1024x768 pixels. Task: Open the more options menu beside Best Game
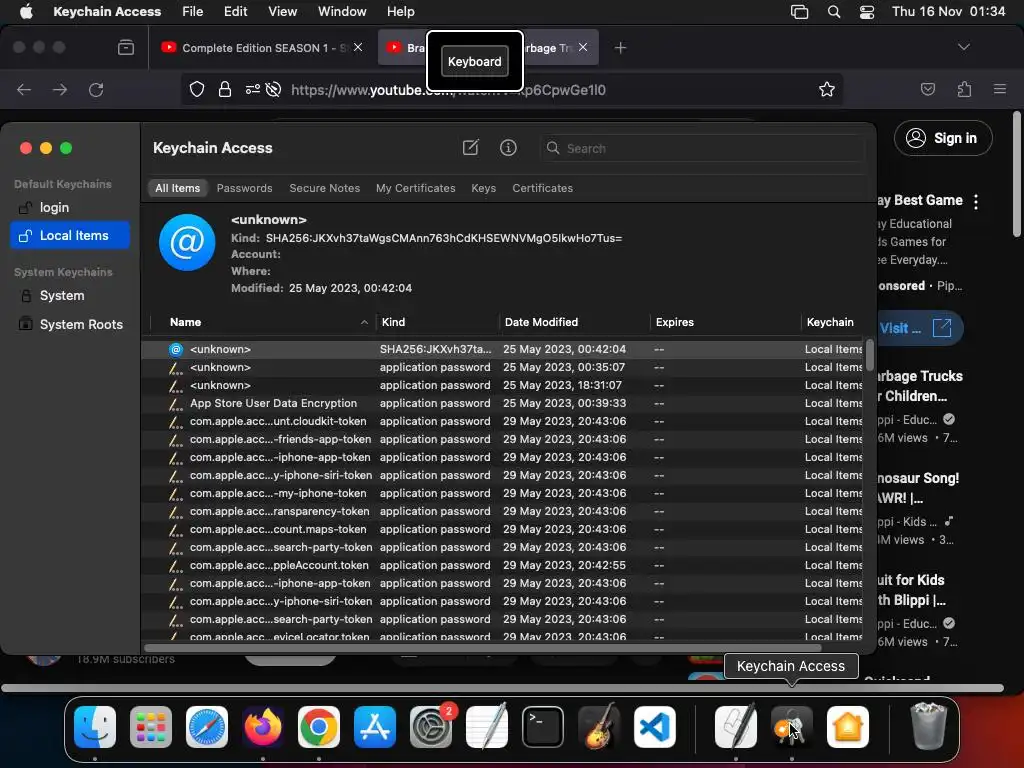976,202
